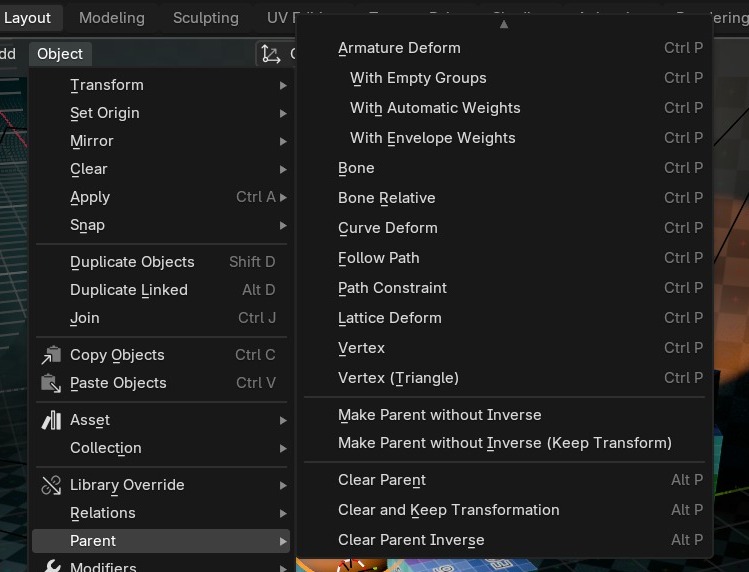The image size is (749, 572).
Task: Click the transform orientation axes icon
Action: pyautogui.click(x=271, y=54)
